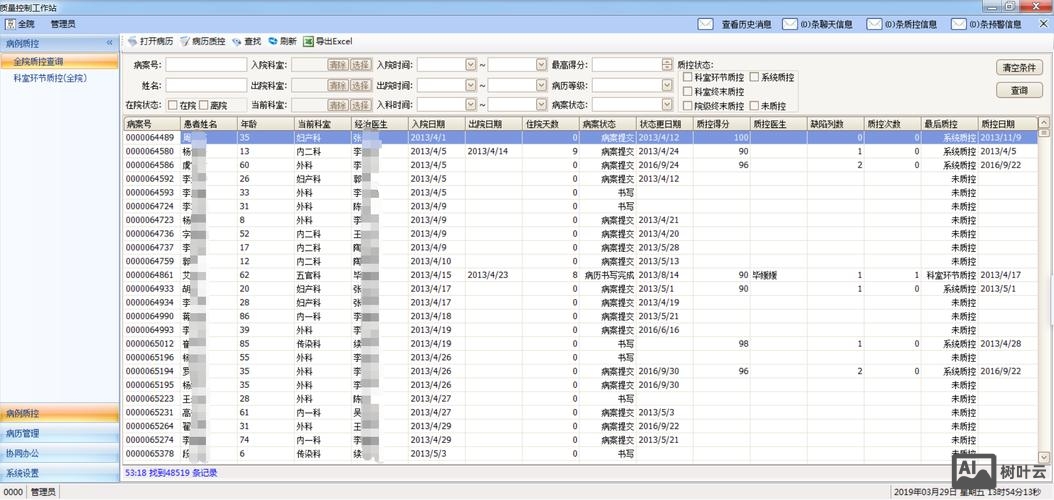
Task: Select record 0000064861 in the table
Action: [x=581, y=275]
